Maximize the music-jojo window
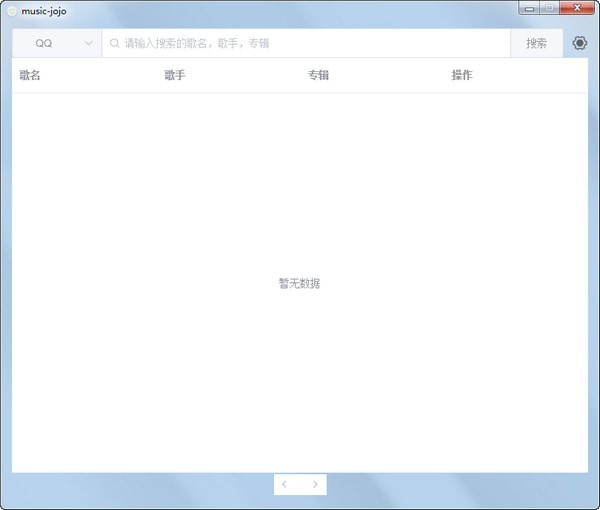The width and height of the screenshot is (600, 510). (x=550, y=8)
